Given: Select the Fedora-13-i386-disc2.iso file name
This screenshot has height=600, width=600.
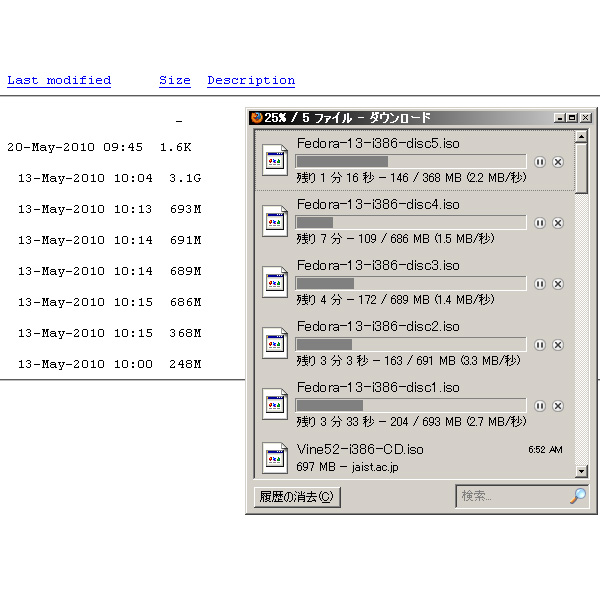Looking at the screenshot, I should [378, 326].
